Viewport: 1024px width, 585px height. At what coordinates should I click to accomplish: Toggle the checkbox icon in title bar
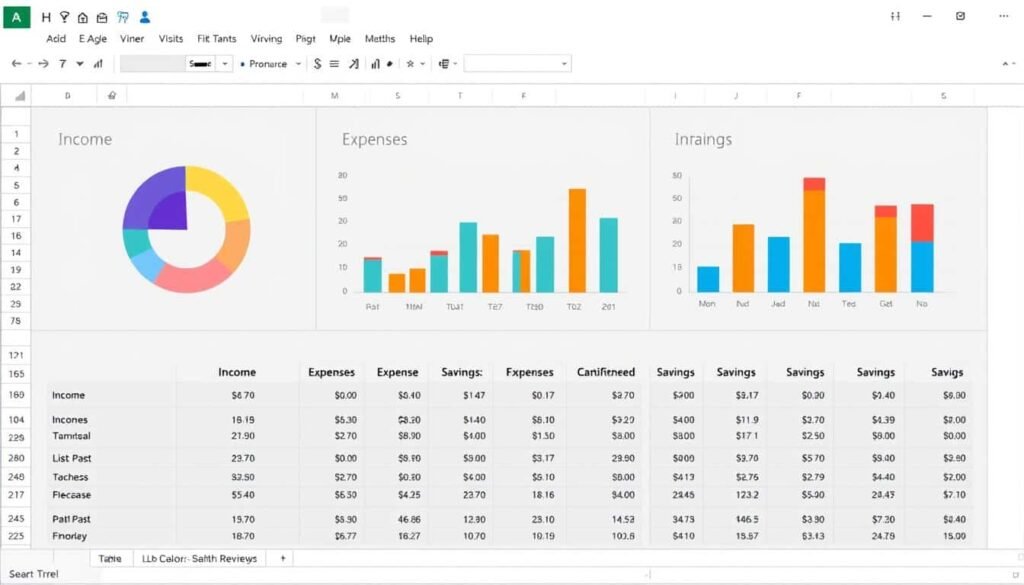(x=961, y=16)
